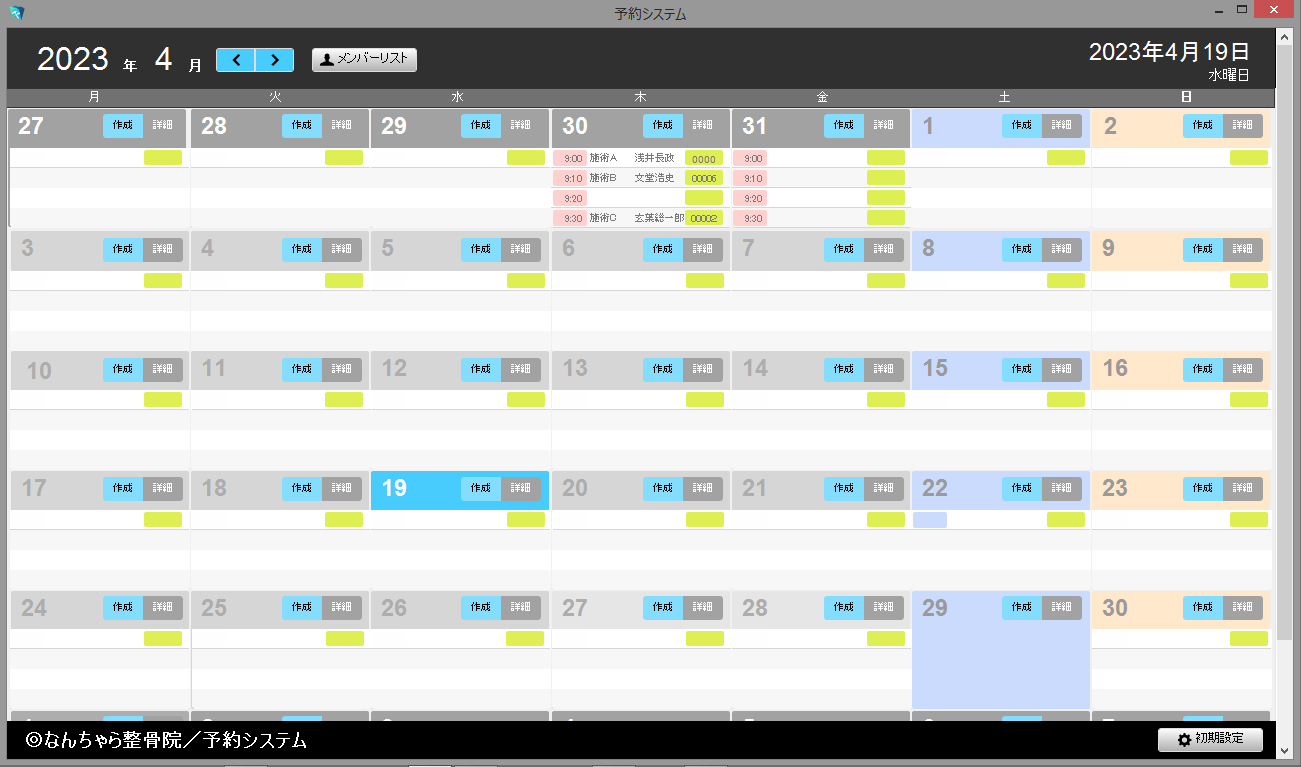The image size is (1301, 767).
Task: Click 作成 on April 29
Action: click(x=1022, y=608)
